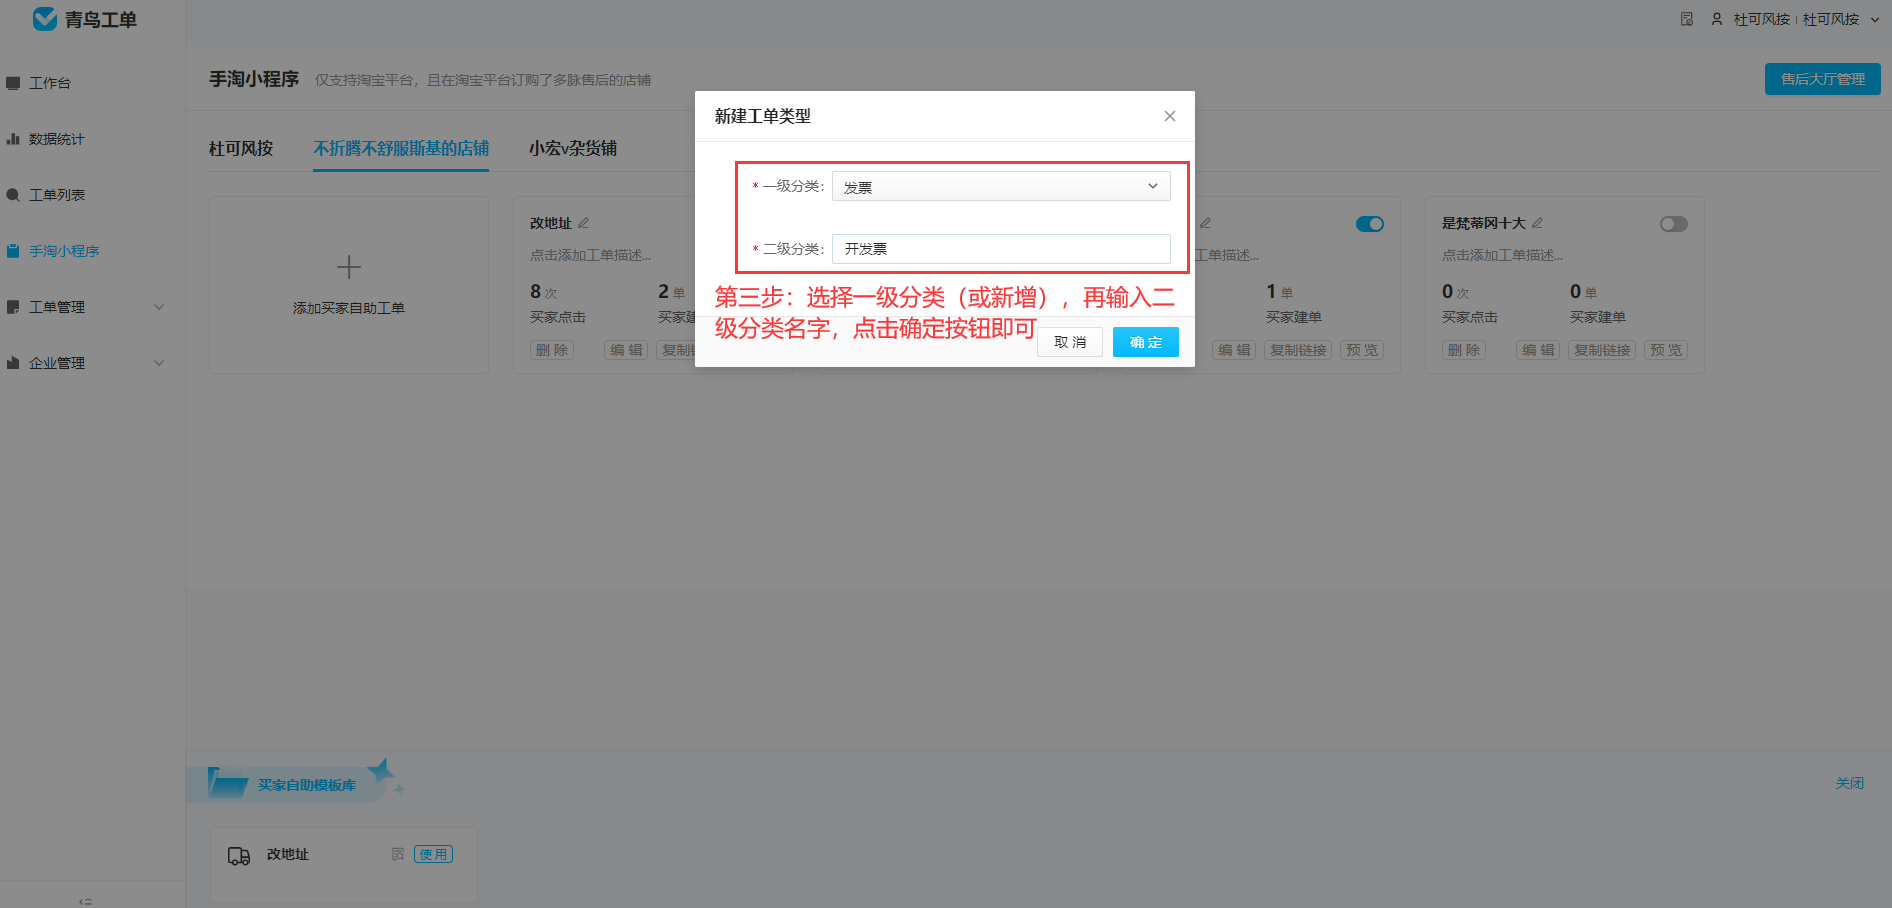
Task: Click 编辑 on the card behind the dialog
Action: pyautogui.click(x=1234, y=350)
